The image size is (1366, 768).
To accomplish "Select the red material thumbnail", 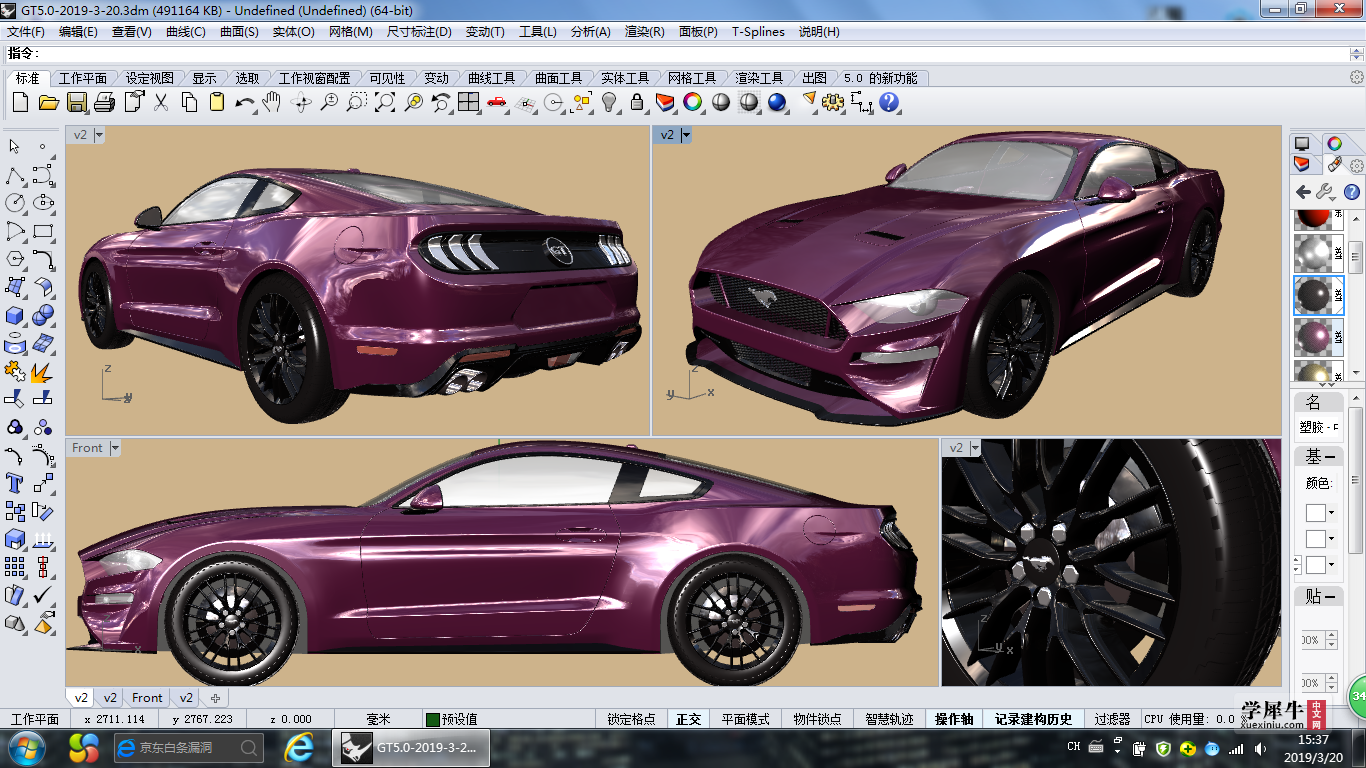I will pyautogui.click(x=1318, y=219).
